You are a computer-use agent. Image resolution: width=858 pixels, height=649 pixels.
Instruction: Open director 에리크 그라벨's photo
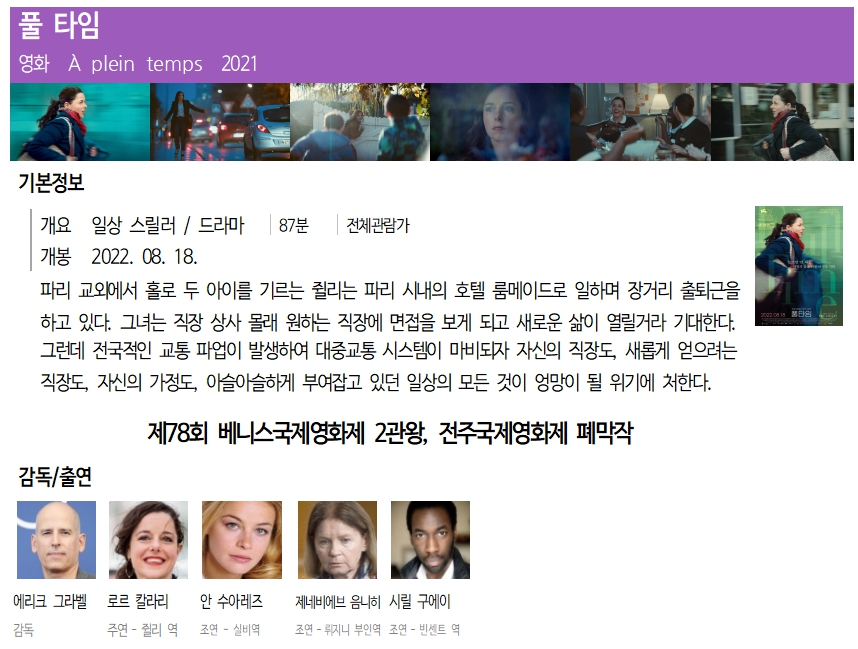56,540
